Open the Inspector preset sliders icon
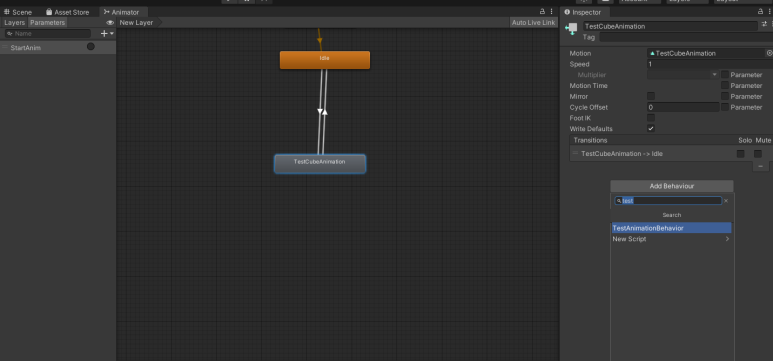 [764, 24]
